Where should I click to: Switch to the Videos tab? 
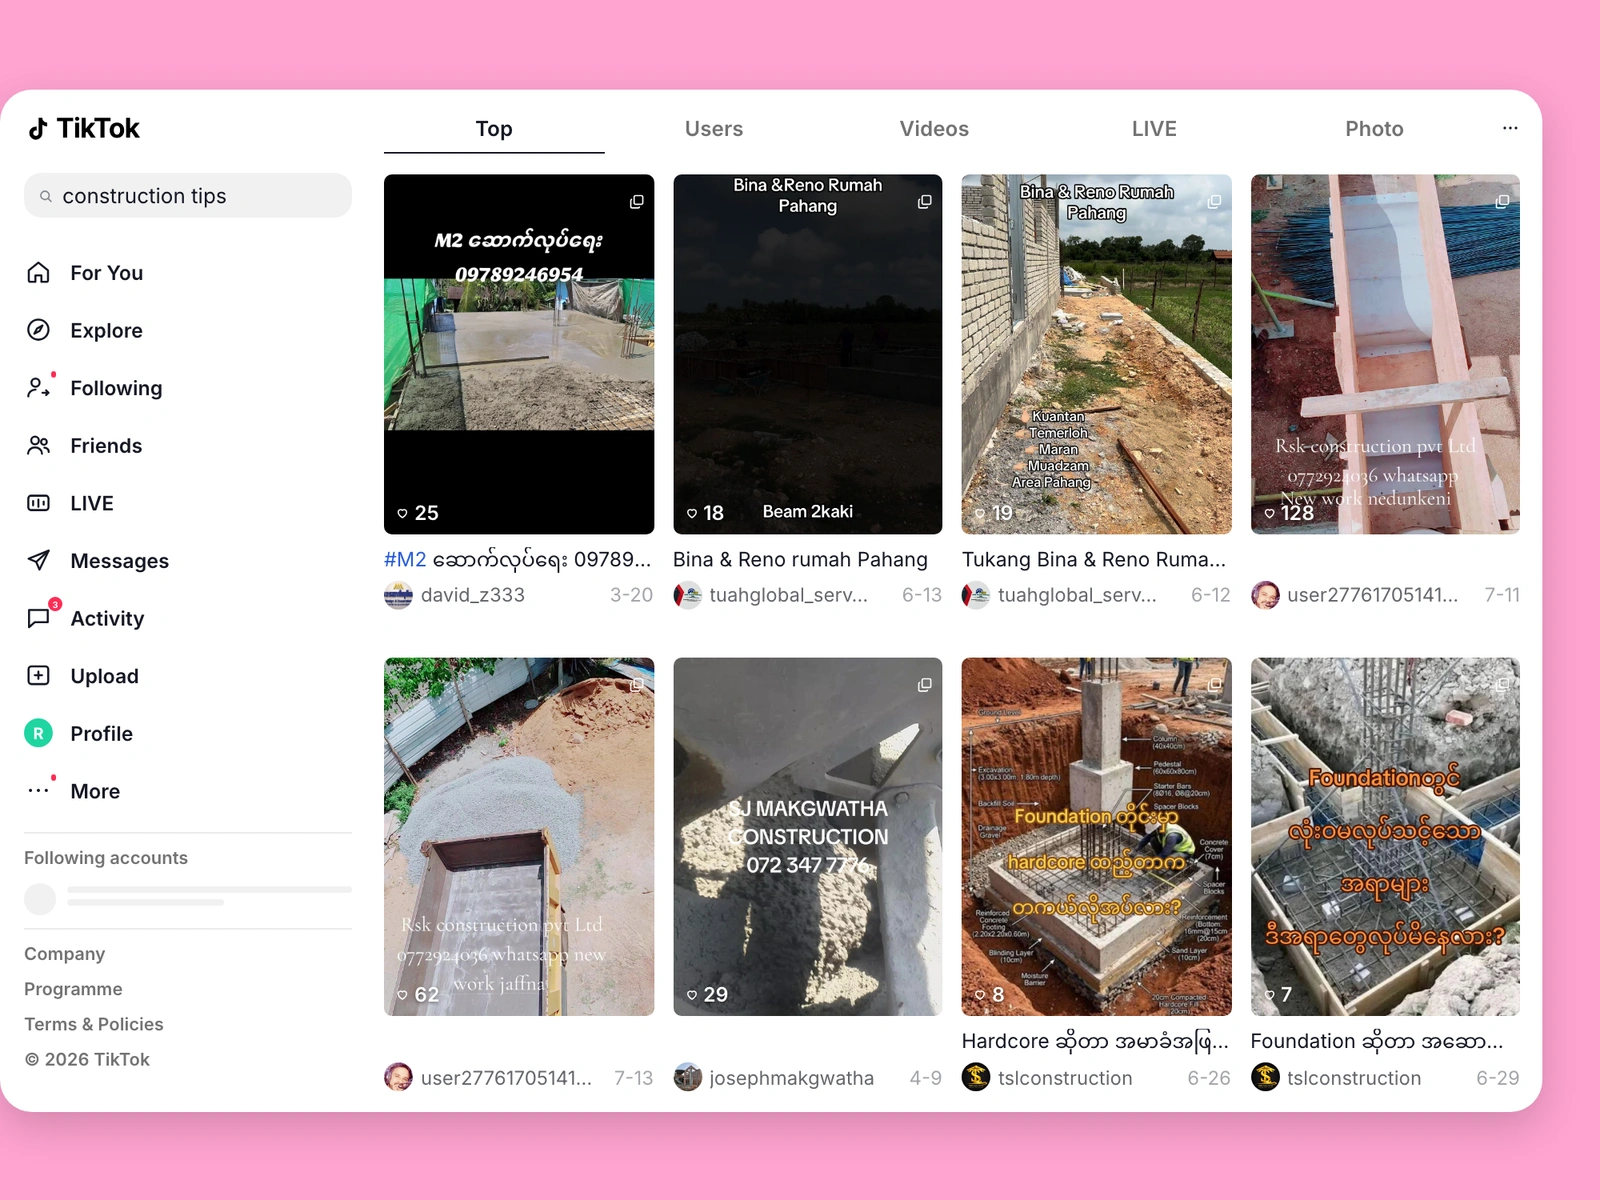tap(934, 129)
